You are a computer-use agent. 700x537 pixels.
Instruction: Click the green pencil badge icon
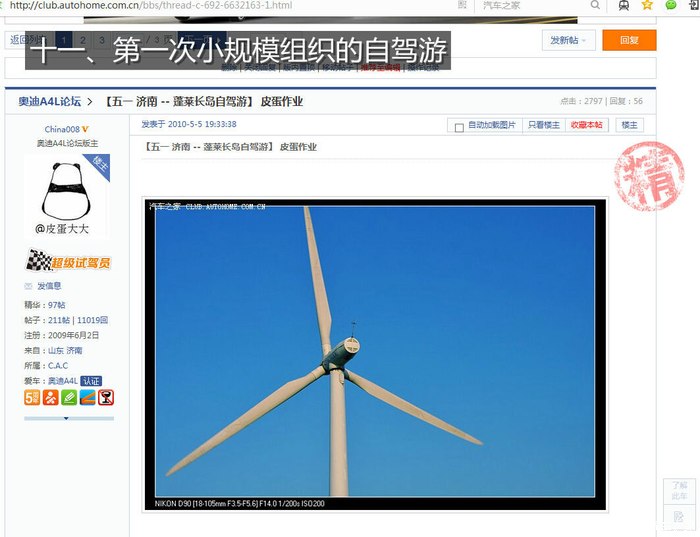click(x=69, y=397)
